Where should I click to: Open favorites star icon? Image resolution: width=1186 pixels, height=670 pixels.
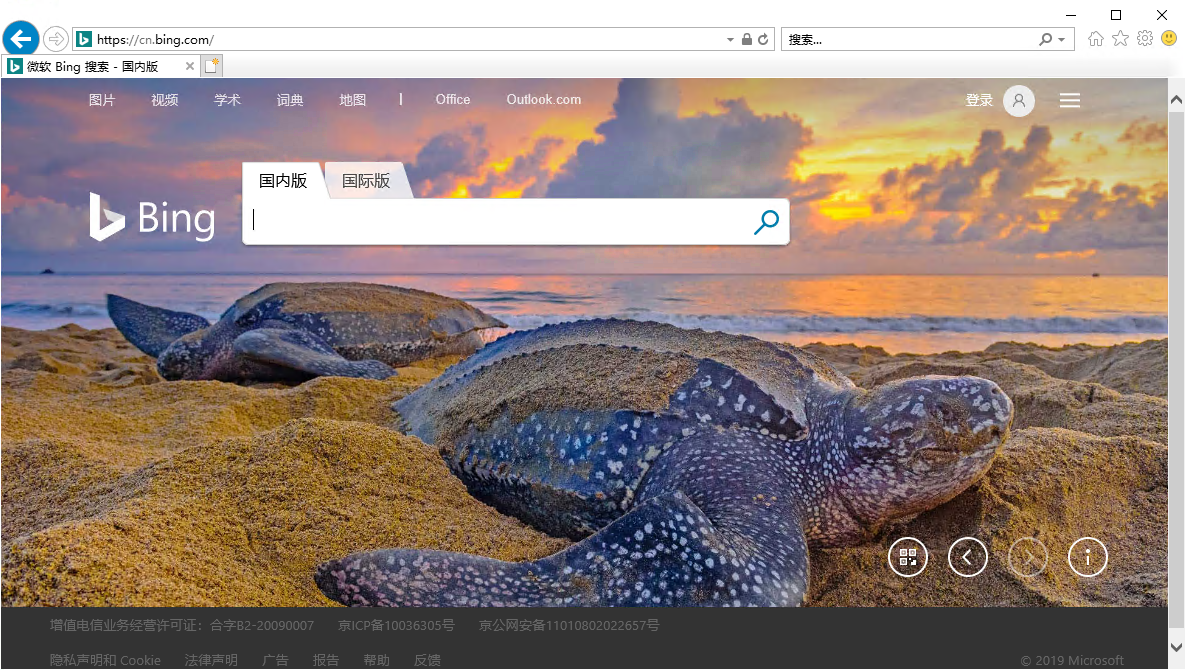click(x=1120, y=39)
